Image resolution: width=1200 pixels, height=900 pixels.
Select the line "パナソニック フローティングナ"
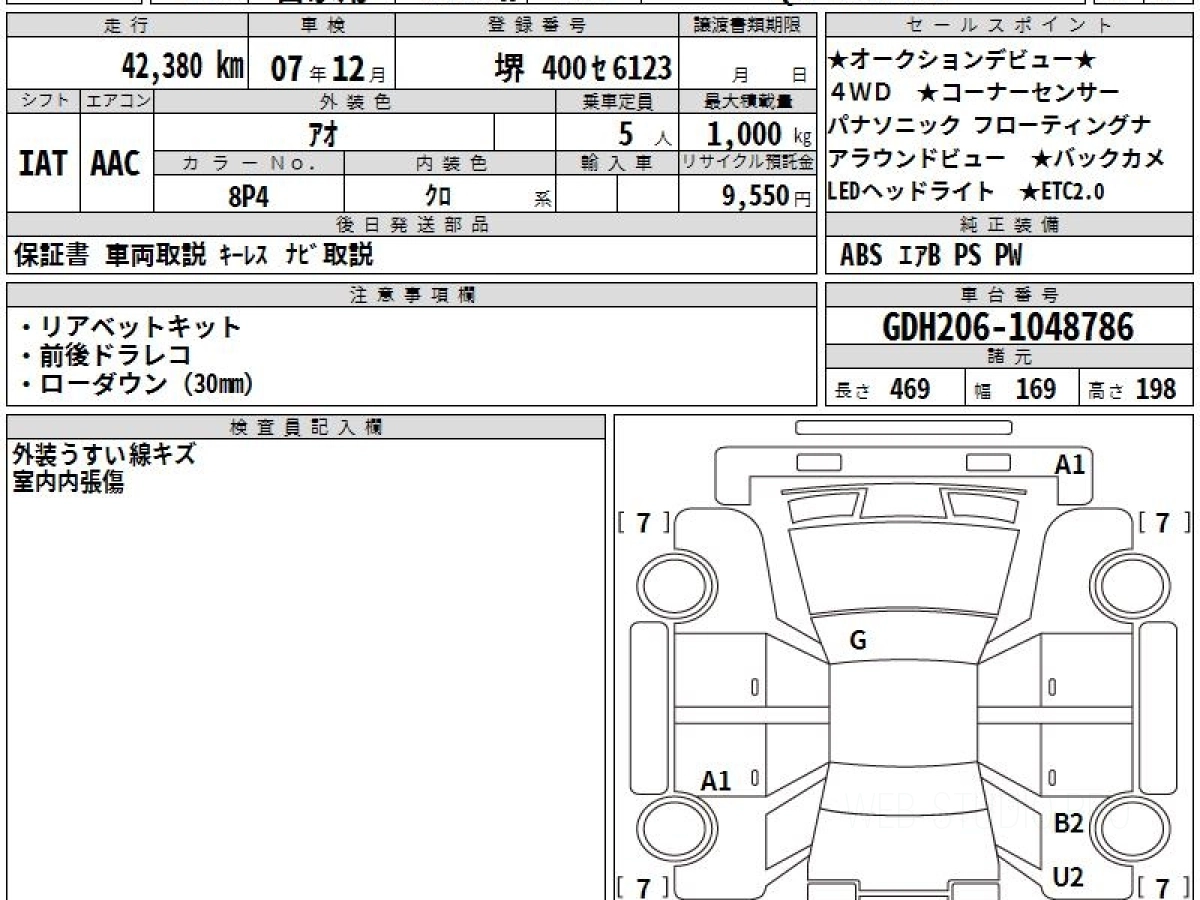tap(990, 126)
